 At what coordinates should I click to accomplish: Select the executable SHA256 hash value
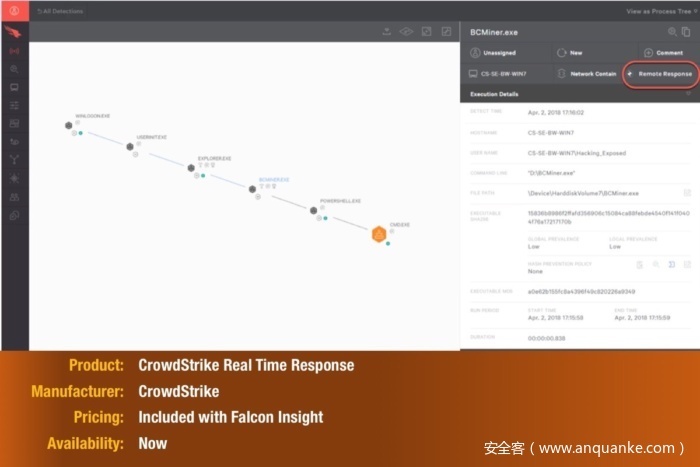tap(608, 217)
